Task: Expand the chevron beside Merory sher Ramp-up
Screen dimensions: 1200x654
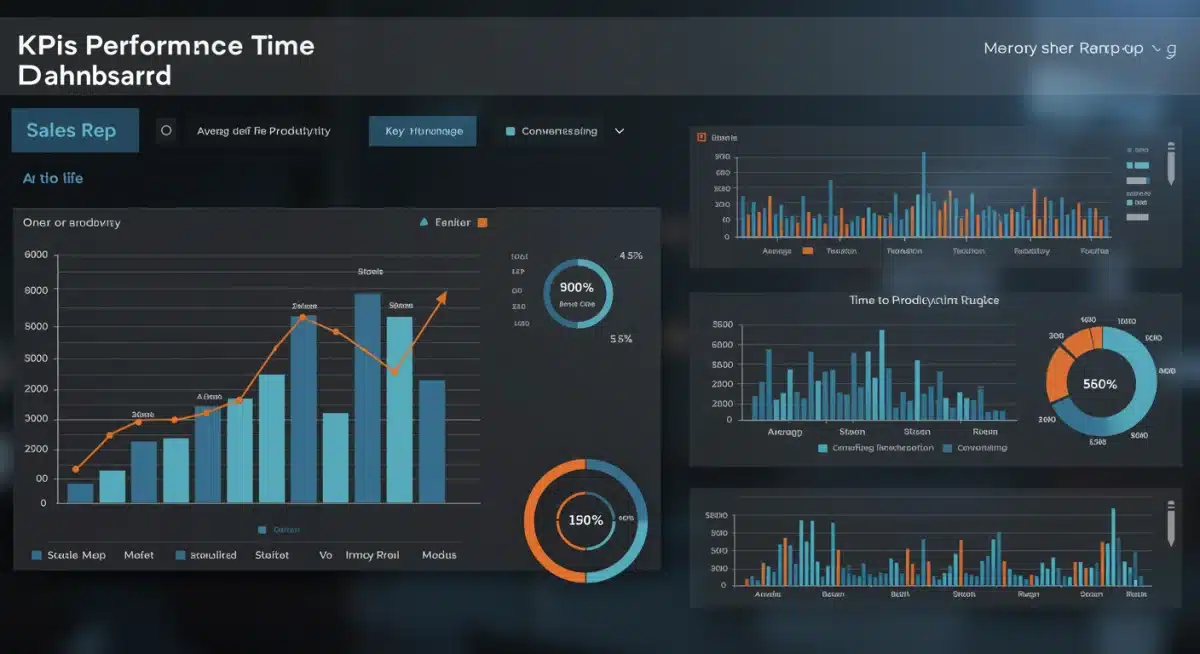Action: (x=1155, y=47)
